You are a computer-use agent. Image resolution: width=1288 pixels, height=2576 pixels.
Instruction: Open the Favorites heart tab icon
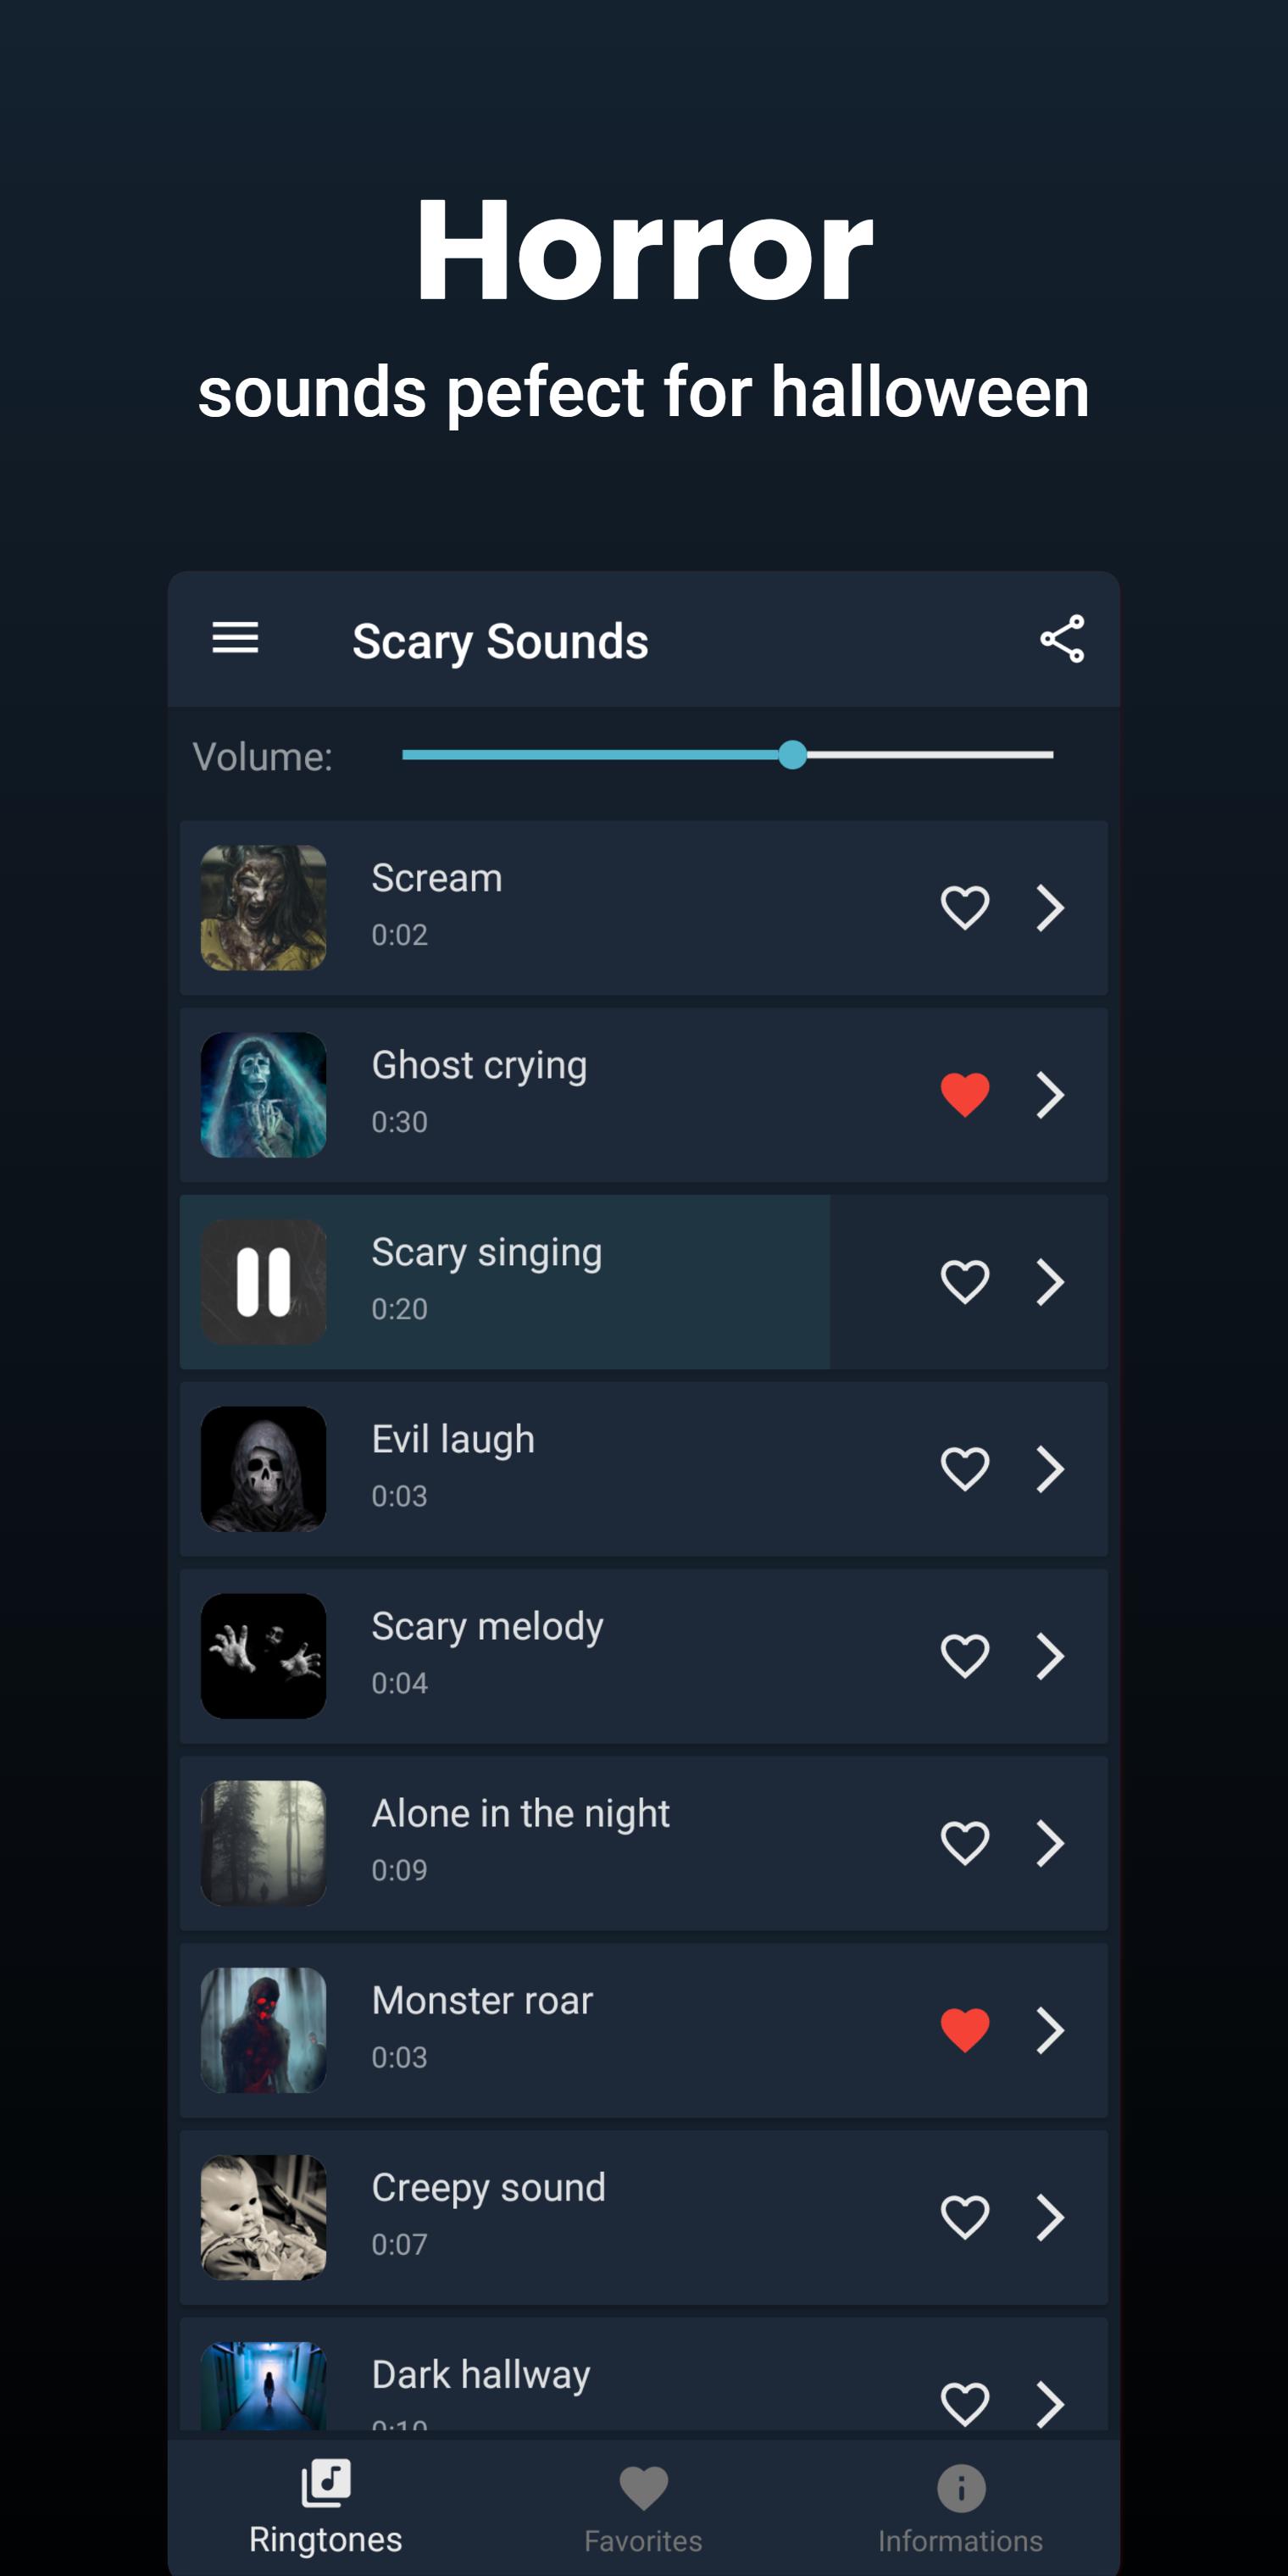643,2487
